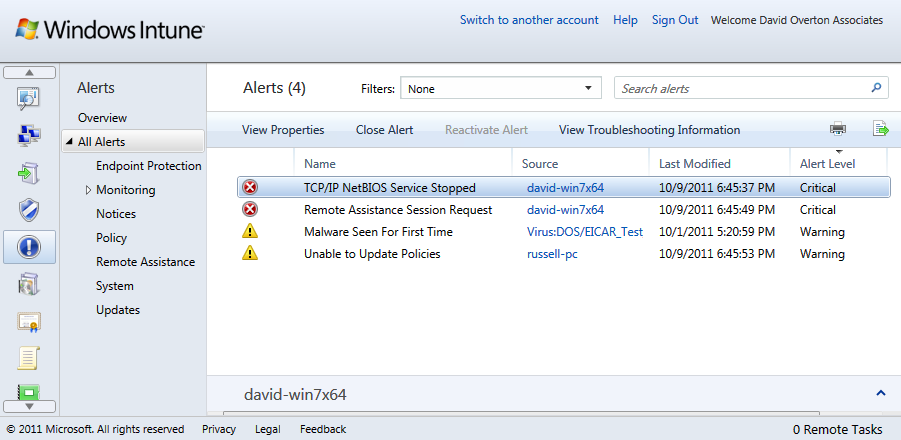901x440 pixels.
Task: Open the russell-pc source link
Action: [552, 254]
